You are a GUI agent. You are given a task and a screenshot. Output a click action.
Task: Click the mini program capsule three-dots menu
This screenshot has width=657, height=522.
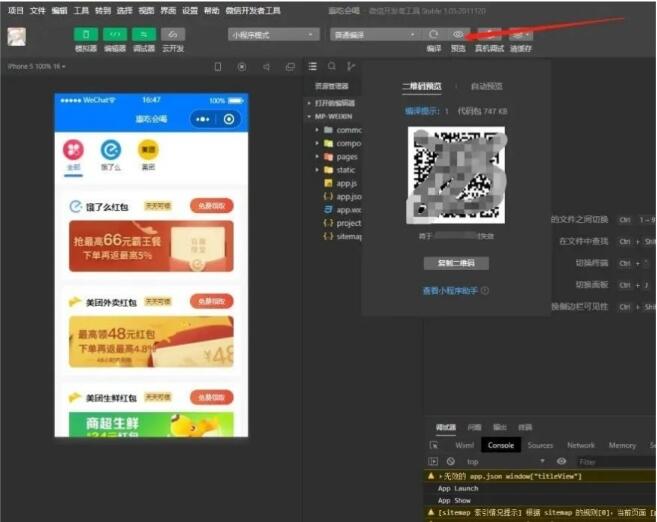(x=203, y=119)
